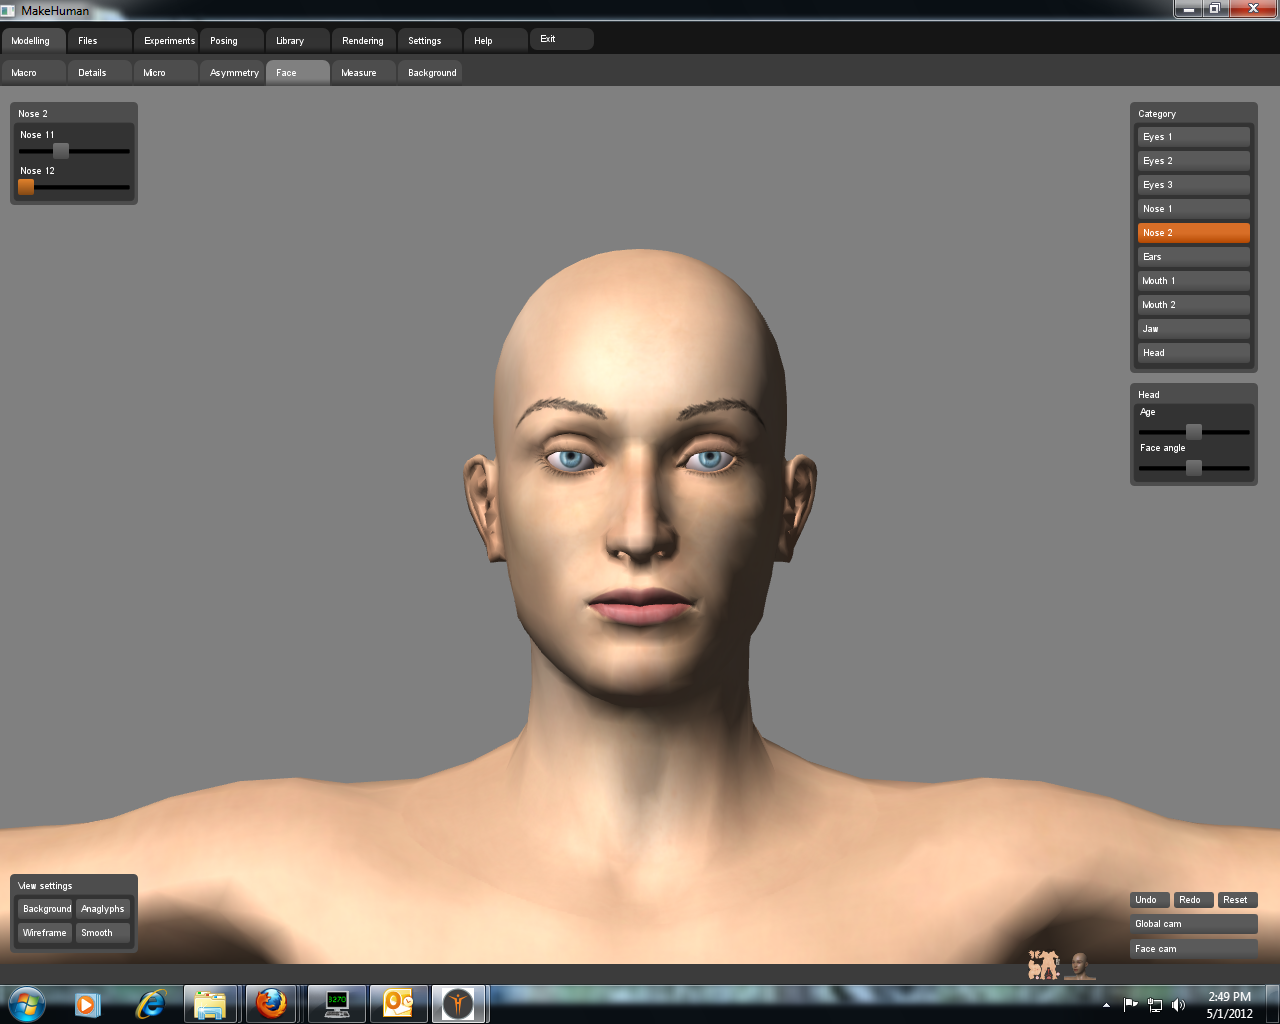Pick the Mouth 1 category
Screen dimensions: 1280x1024
tap(1194, 281)
